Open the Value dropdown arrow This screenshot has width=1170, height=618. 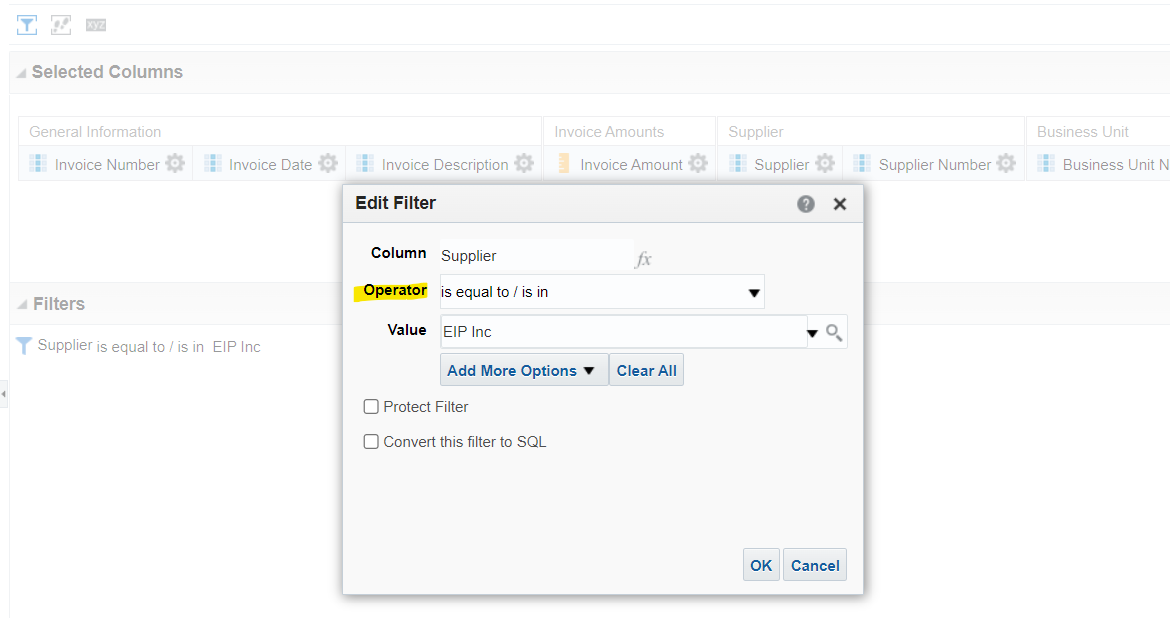pos(813,333)
